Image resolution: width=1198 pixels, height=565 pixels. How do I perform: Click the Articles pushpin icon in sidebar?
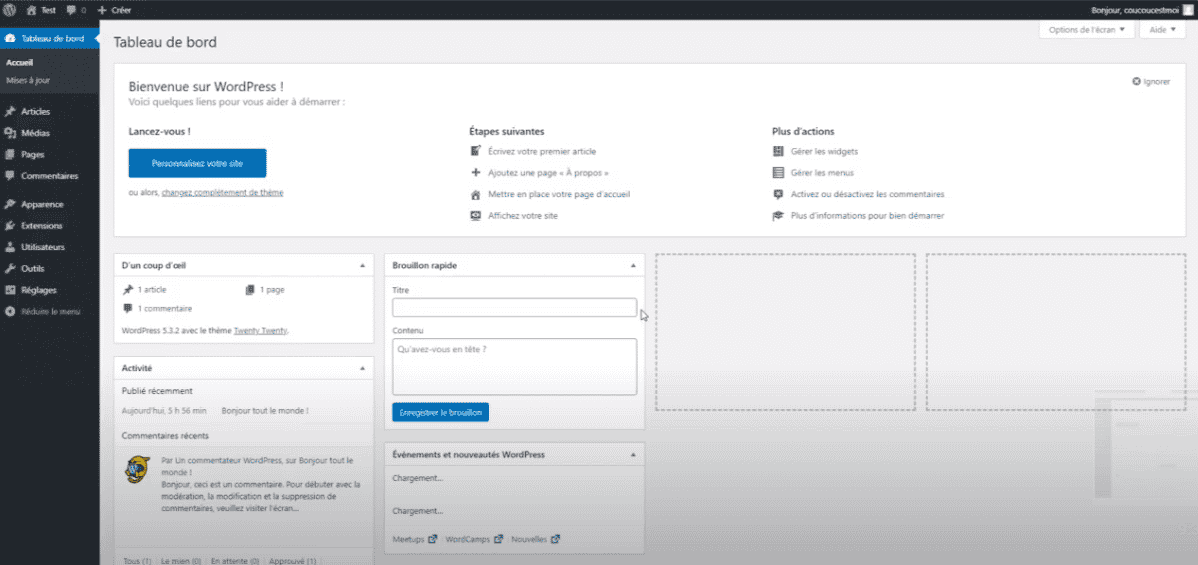pos(10,112)
